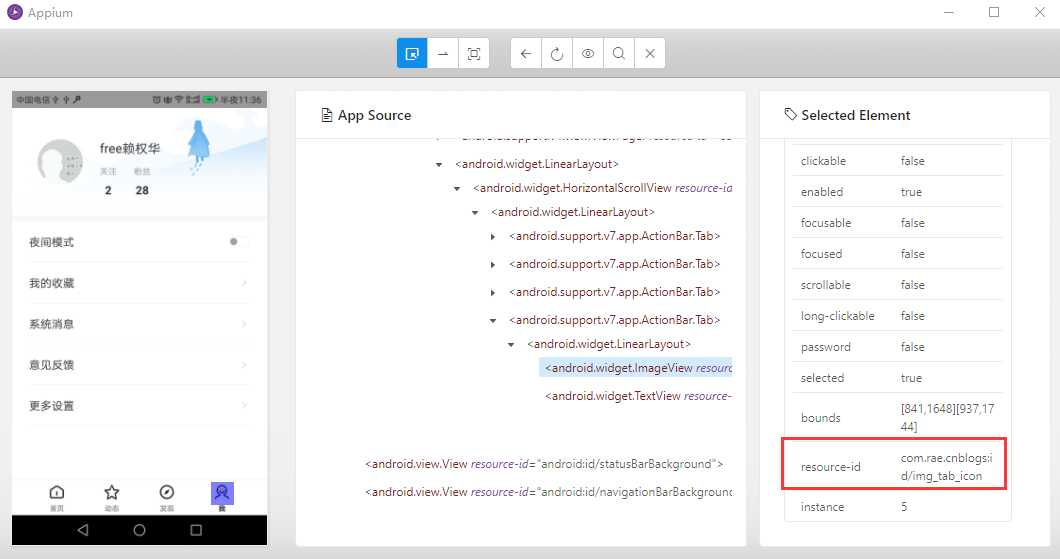Screen dimensions: 1060x559
Task: Click the focusable attribute label
Action: click(826, 223)
